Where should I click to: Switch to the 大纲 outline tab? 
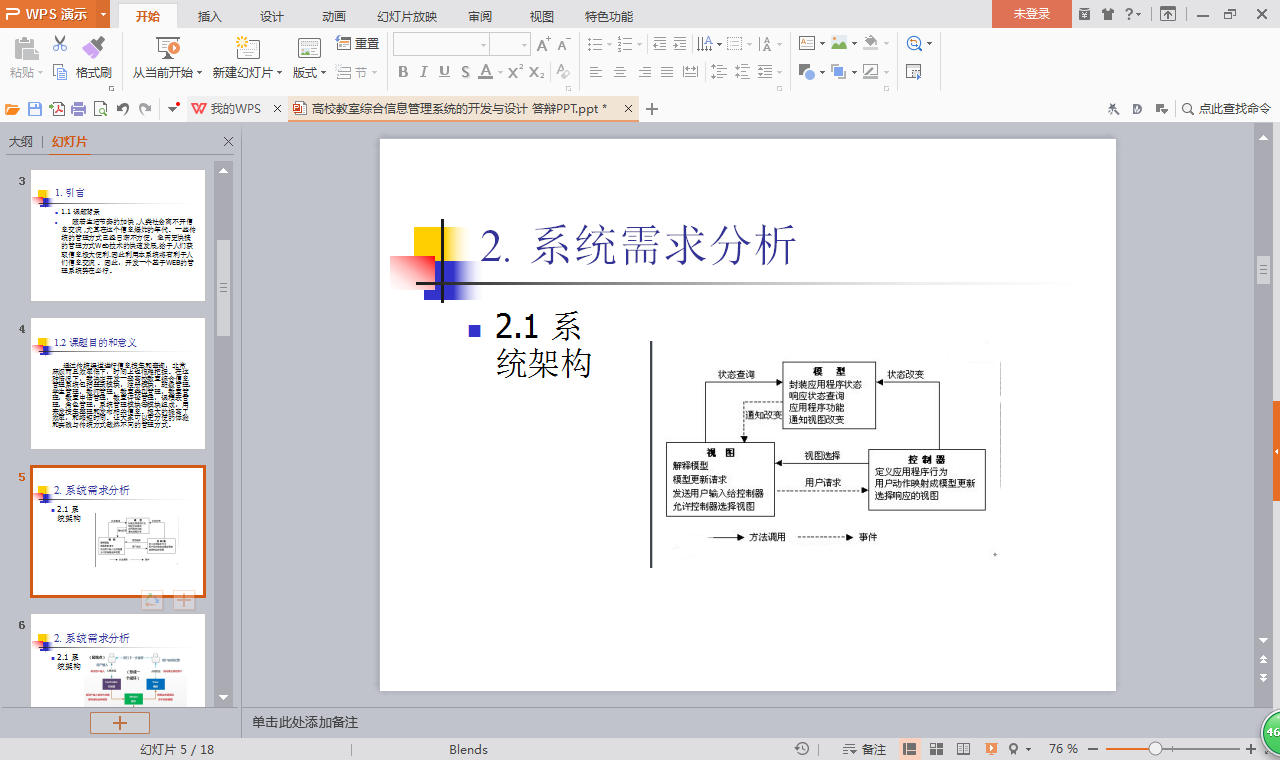pyautogui.click(x=21, y=142)
